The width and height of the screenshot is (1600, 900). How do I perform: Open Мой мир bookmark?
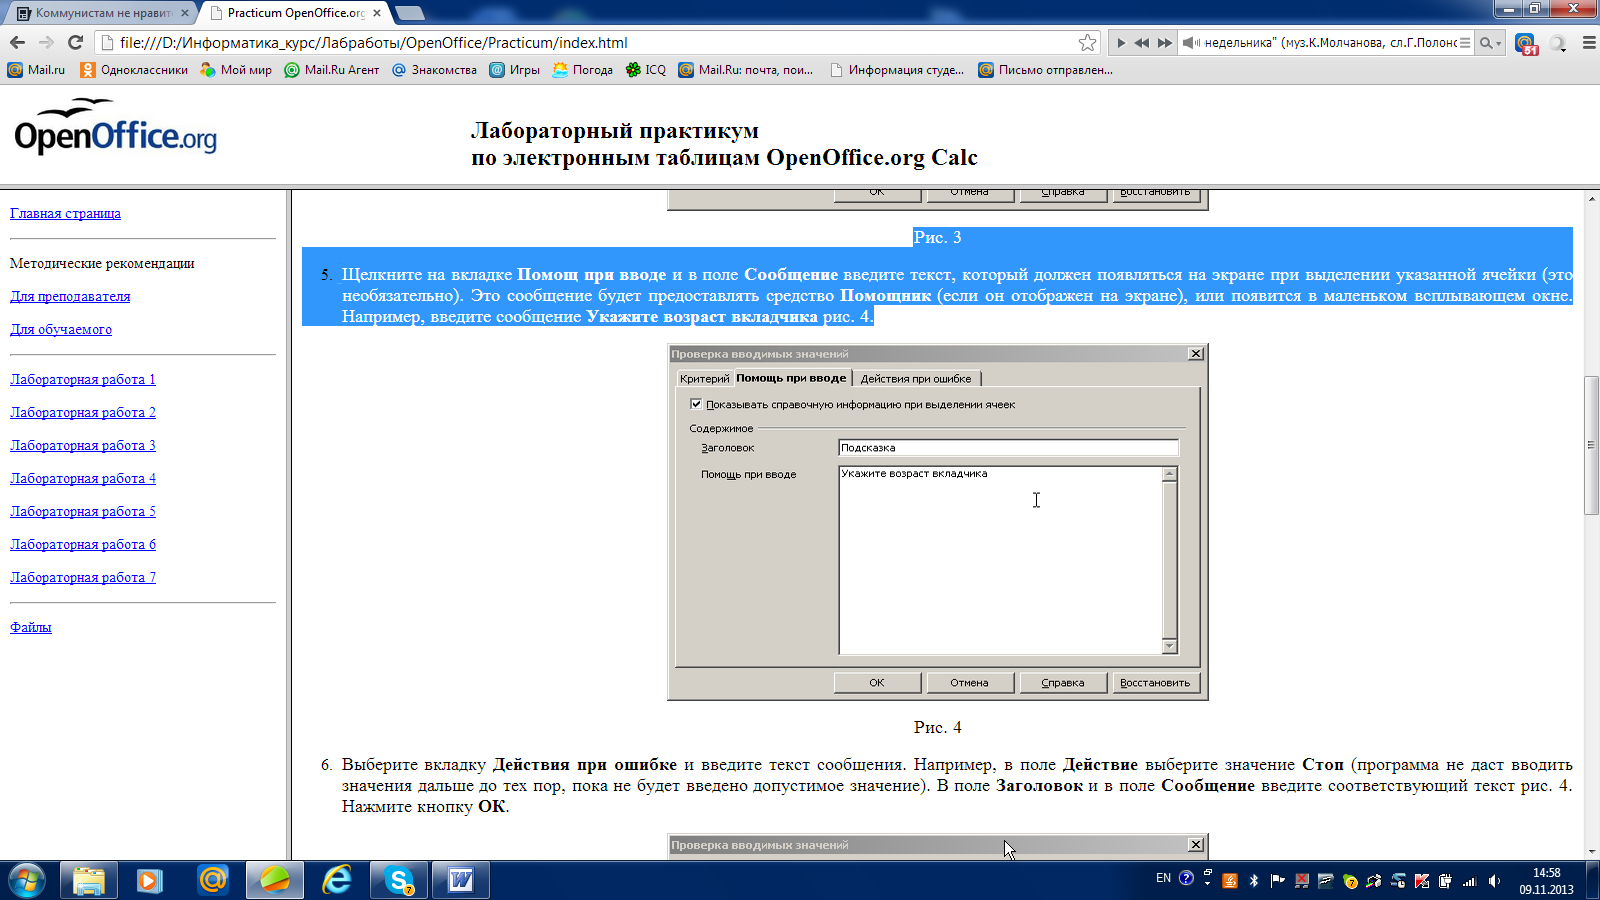(236, 70)
